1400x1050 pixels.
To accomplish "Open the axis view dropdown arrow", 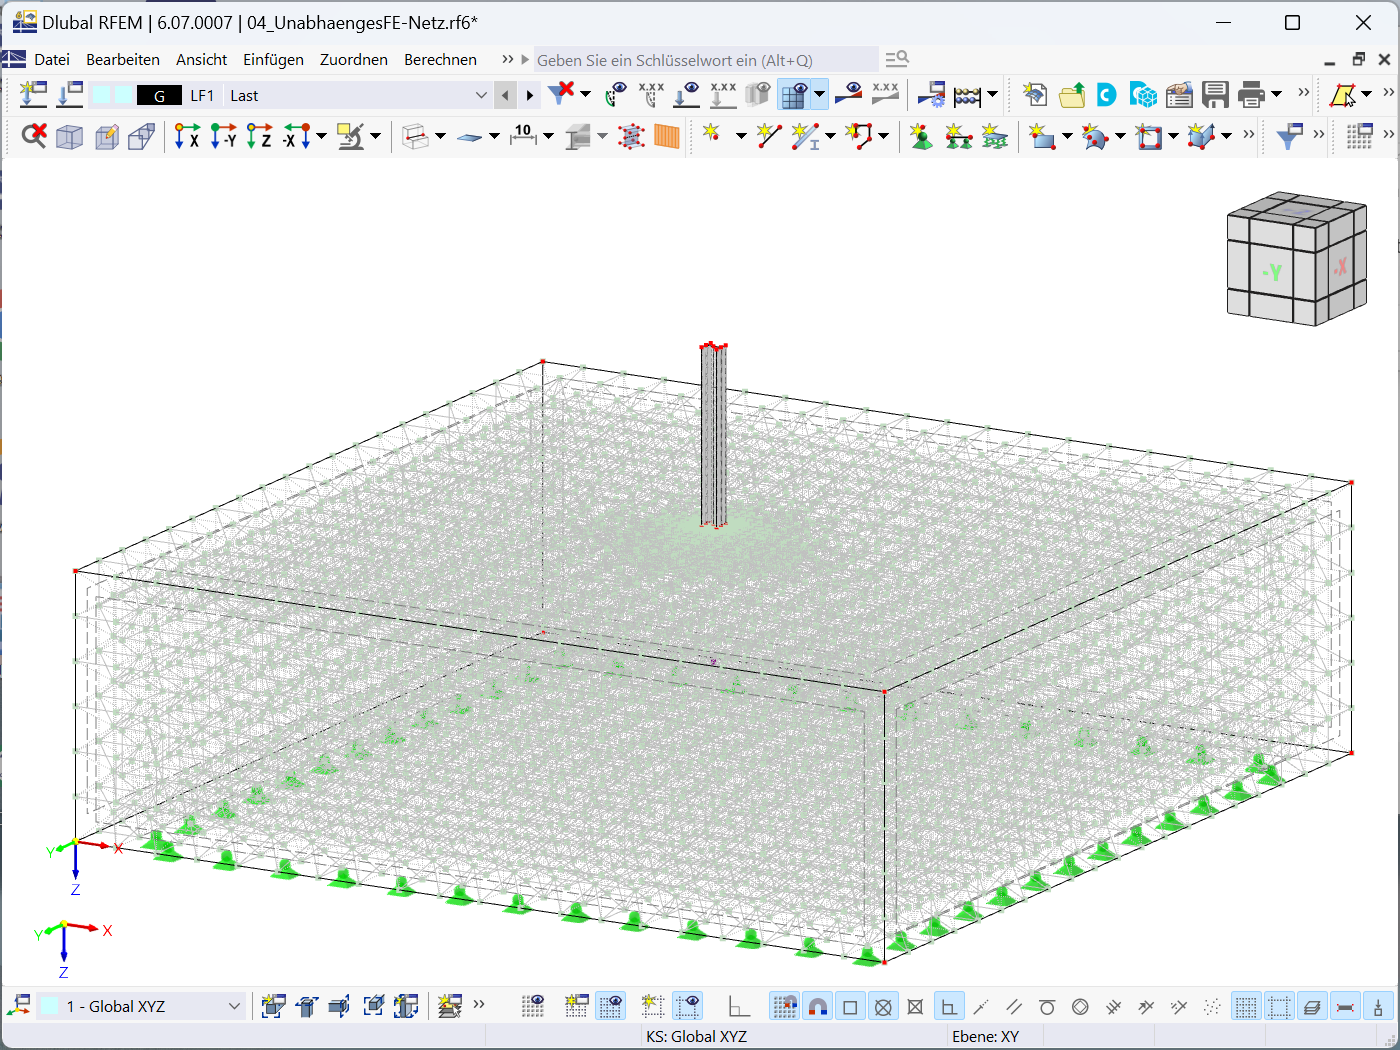I will point(321,136).
